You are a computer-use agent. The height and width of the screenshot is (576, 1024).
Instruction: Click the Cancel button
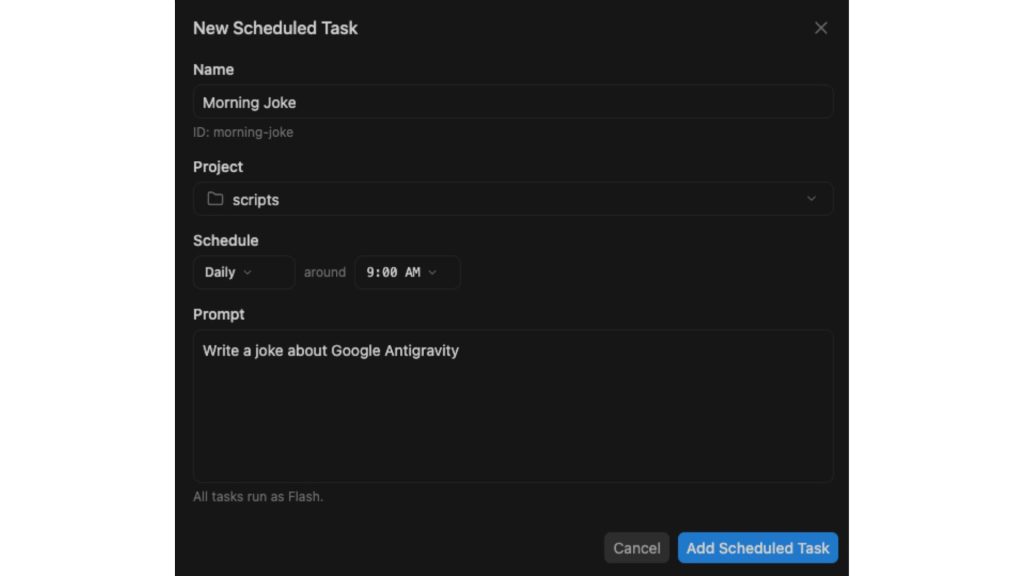636,548
